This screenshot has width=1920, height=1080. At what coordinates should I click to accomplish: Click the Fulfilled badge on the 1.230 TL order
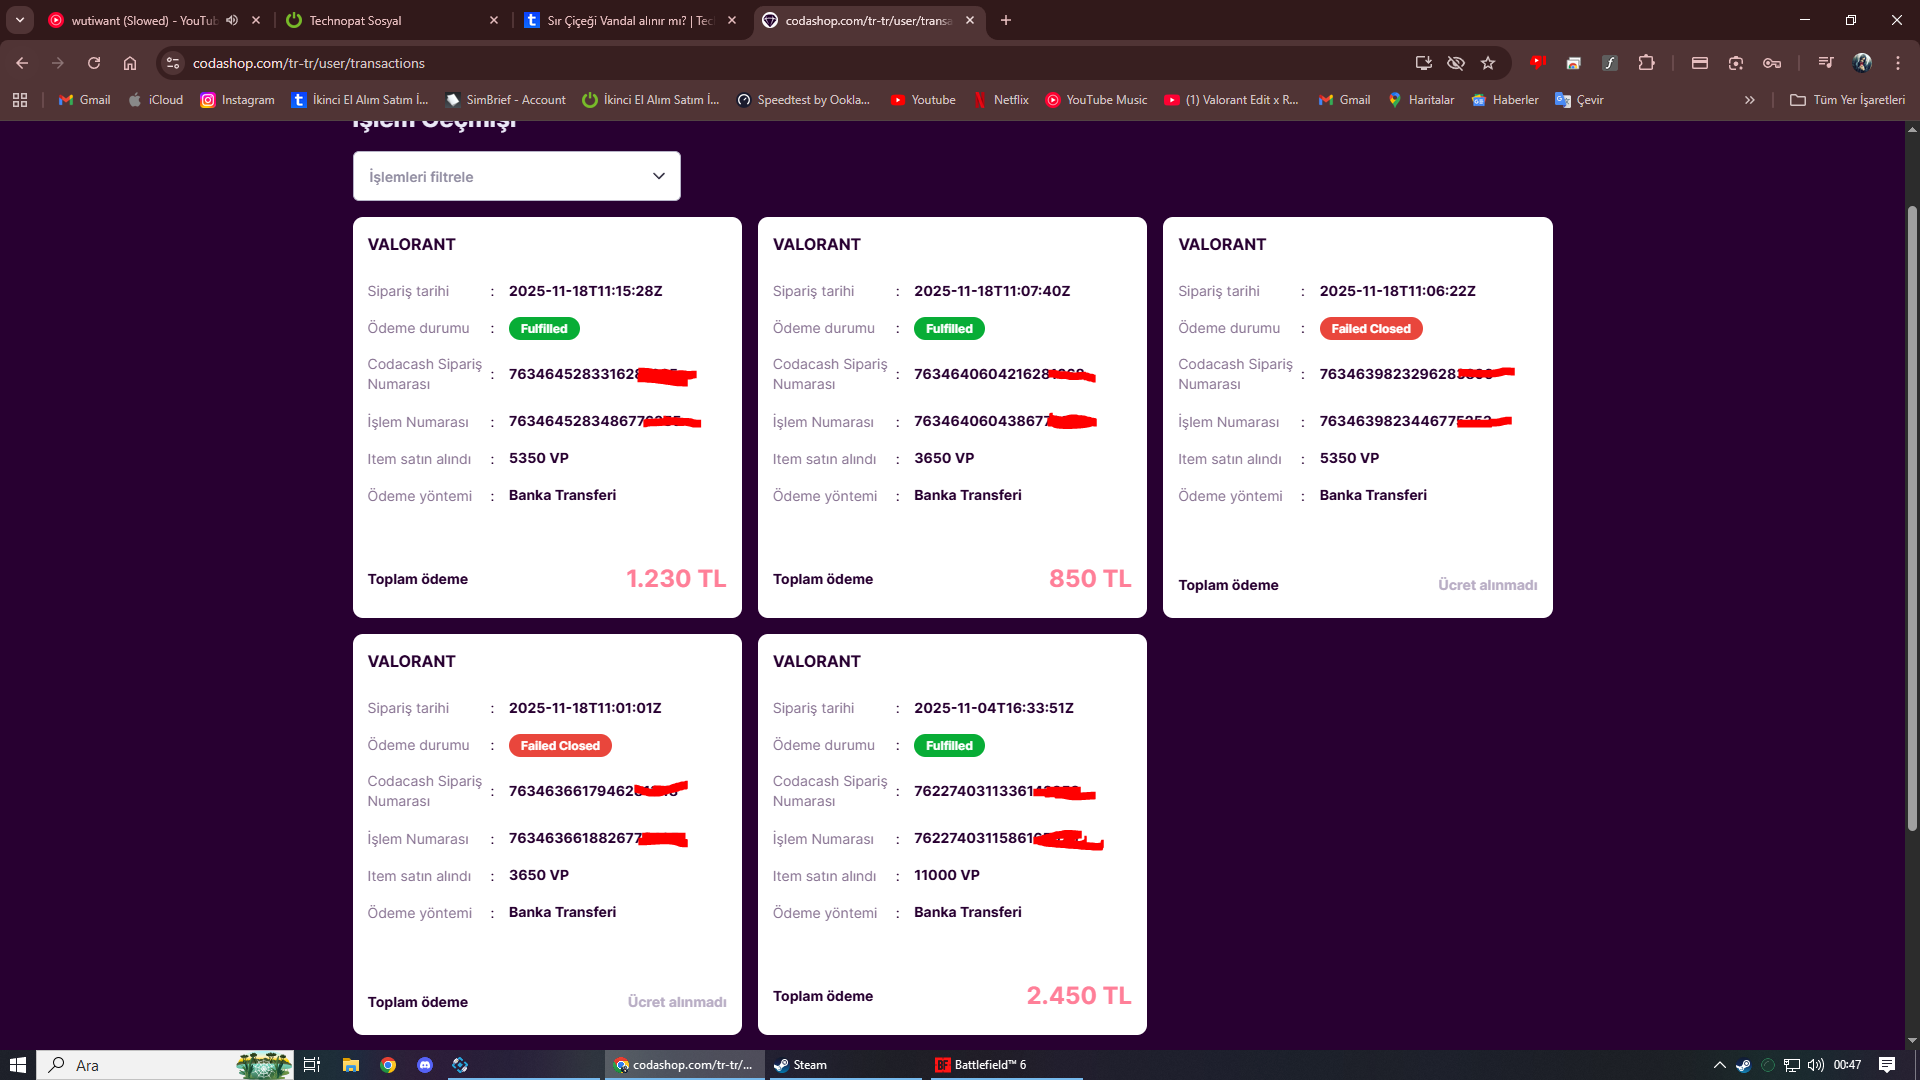(544, 328)
